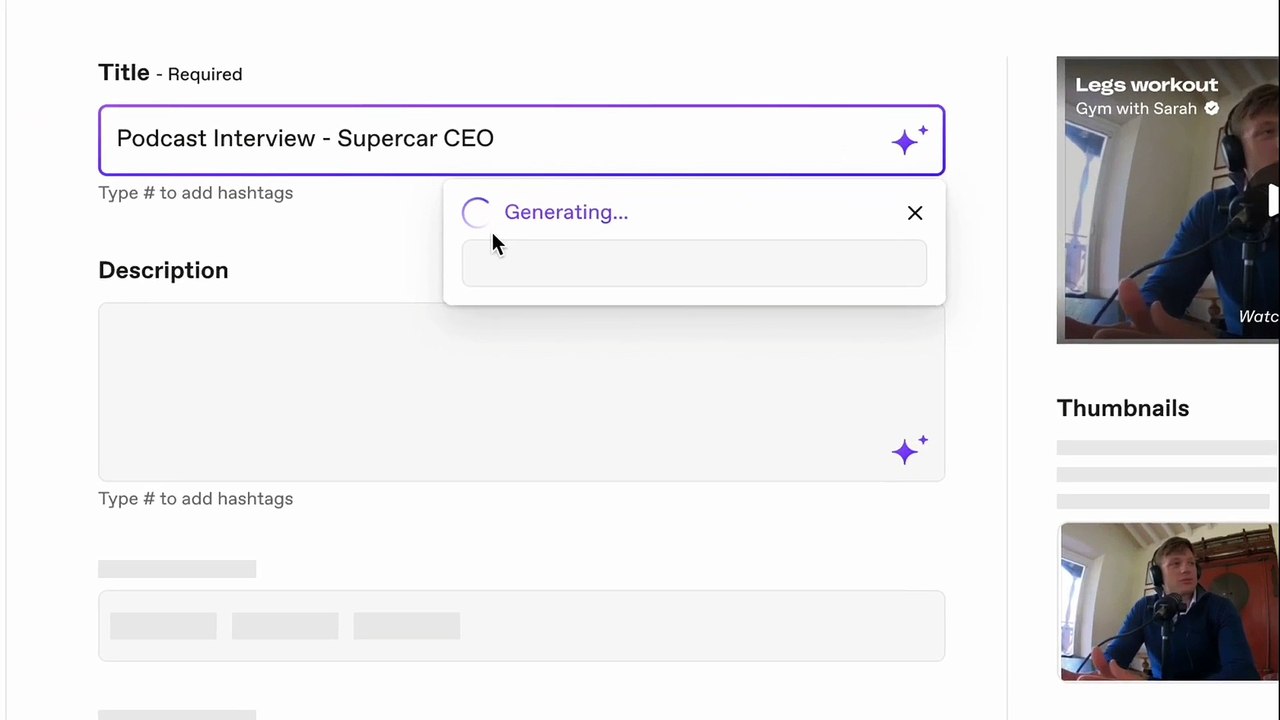Screen dimensions: 1280x720
Task: Select the podcast thumbnail image under Thumbnails
Action: (x=1169, y=601)
